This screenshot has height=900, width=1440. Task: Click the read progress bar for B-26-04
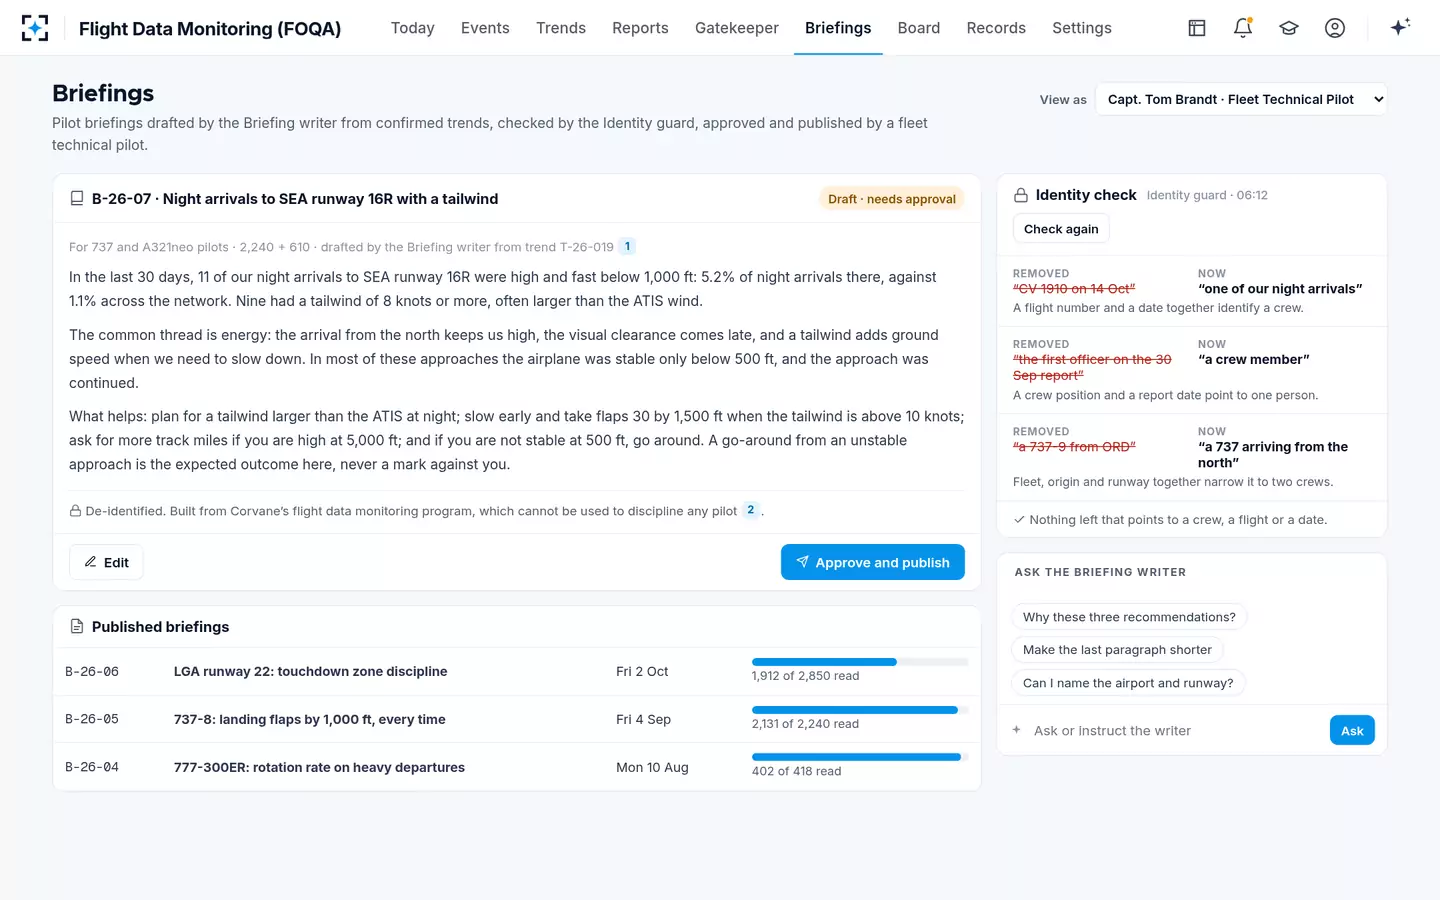point(860,757)
